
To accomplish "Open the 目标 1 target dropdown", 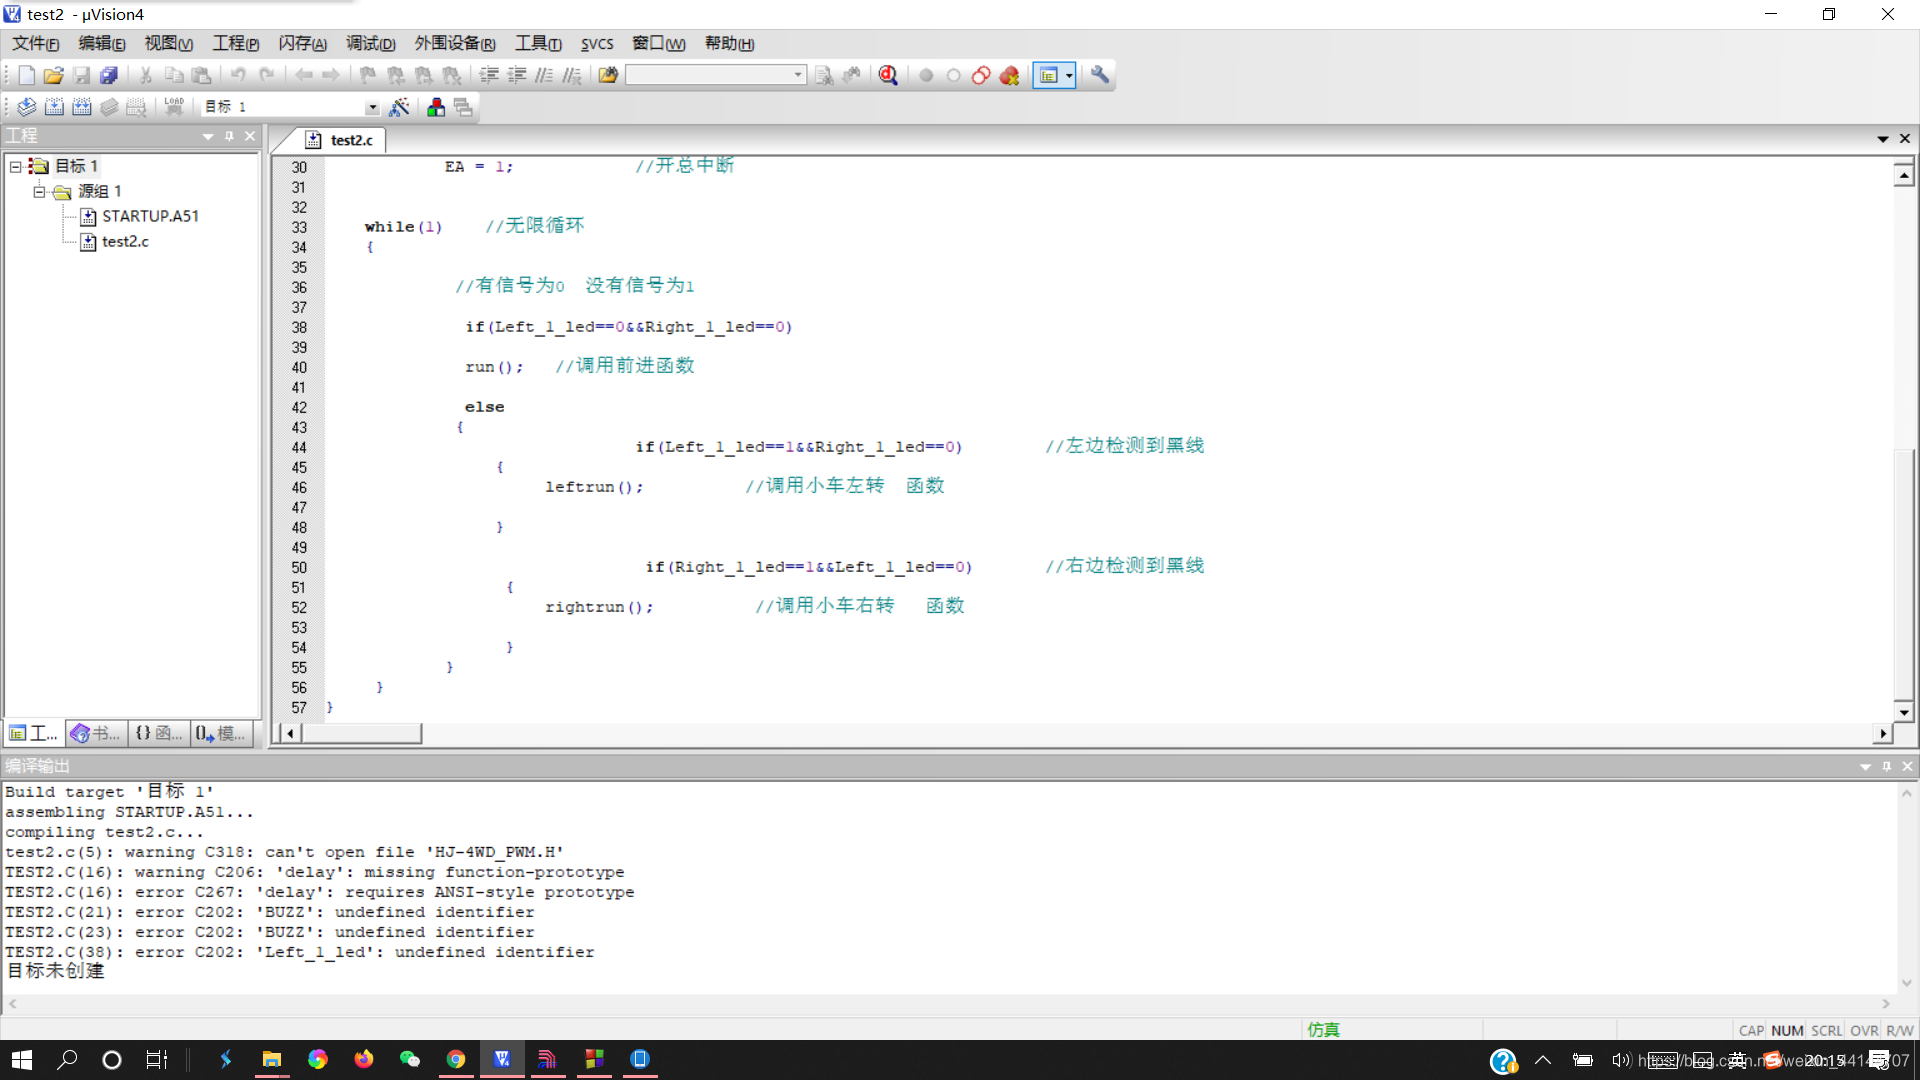I will 372,107.
